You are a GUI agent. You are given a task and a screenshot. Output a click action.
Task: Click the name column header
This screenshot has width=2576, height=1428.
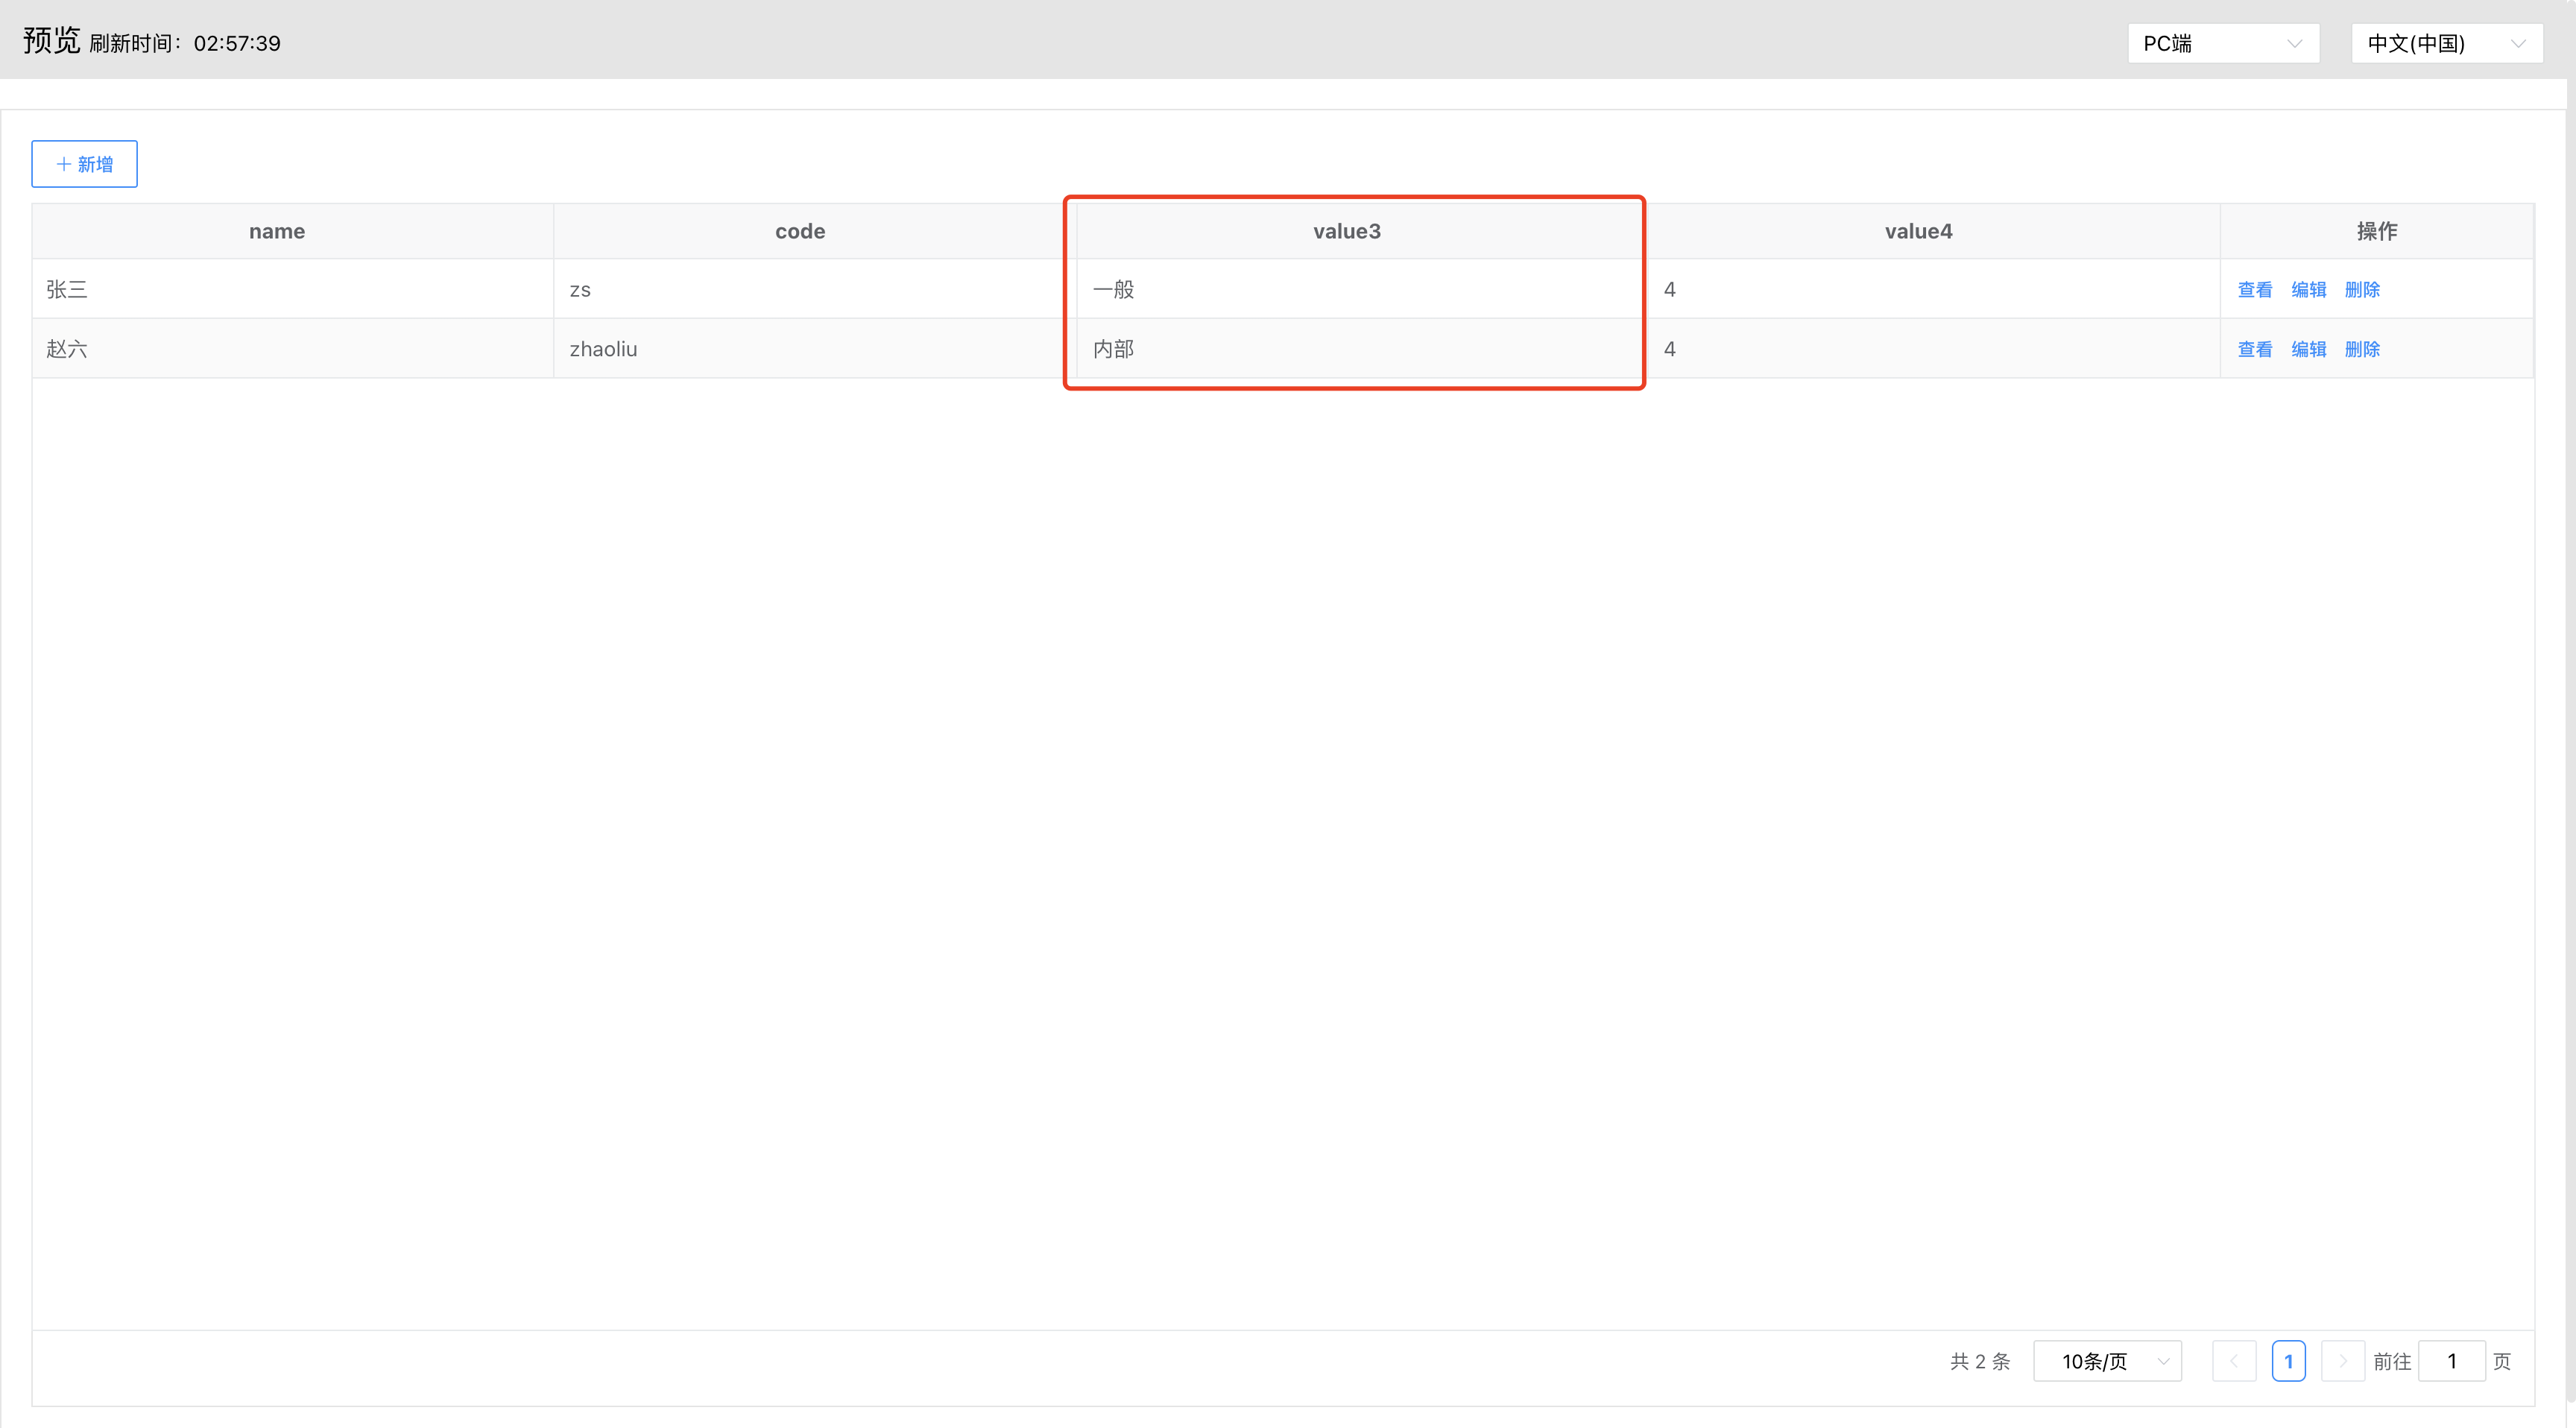click(277, 231)
